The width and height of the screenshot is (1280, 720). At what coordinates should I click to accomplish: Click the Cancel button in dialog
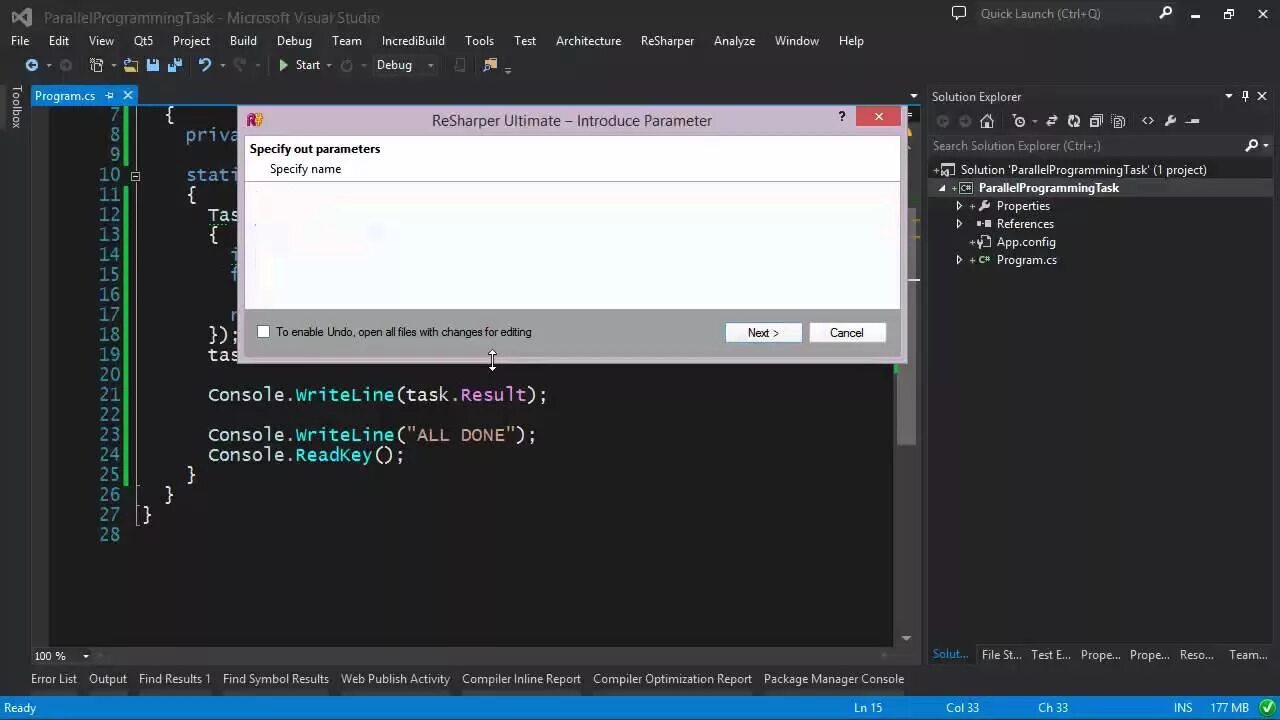(847, 333)
